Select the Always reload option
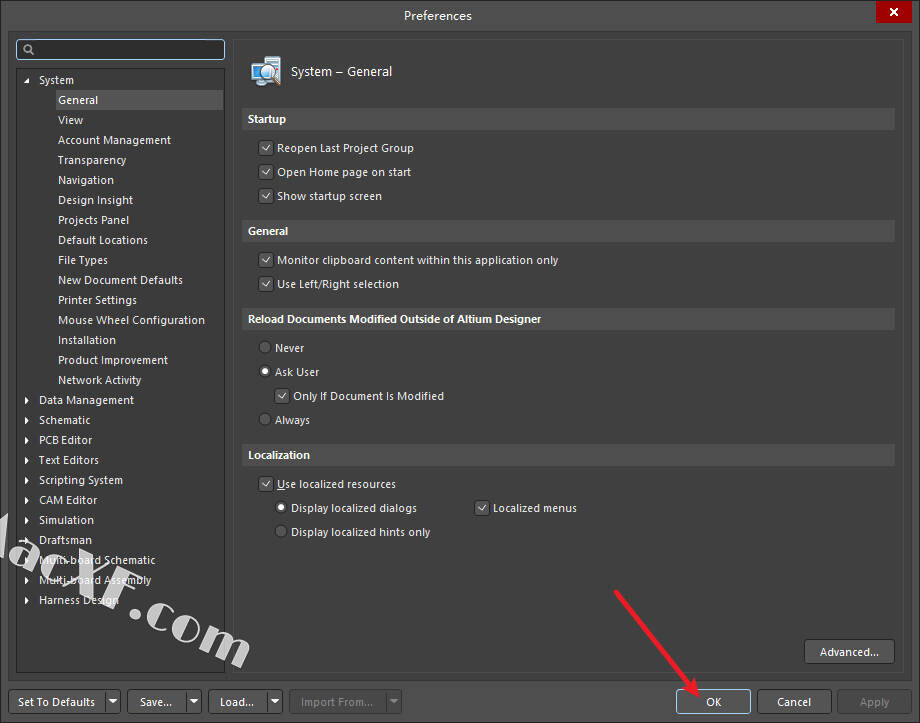The image size is (920, 723). 265,420
